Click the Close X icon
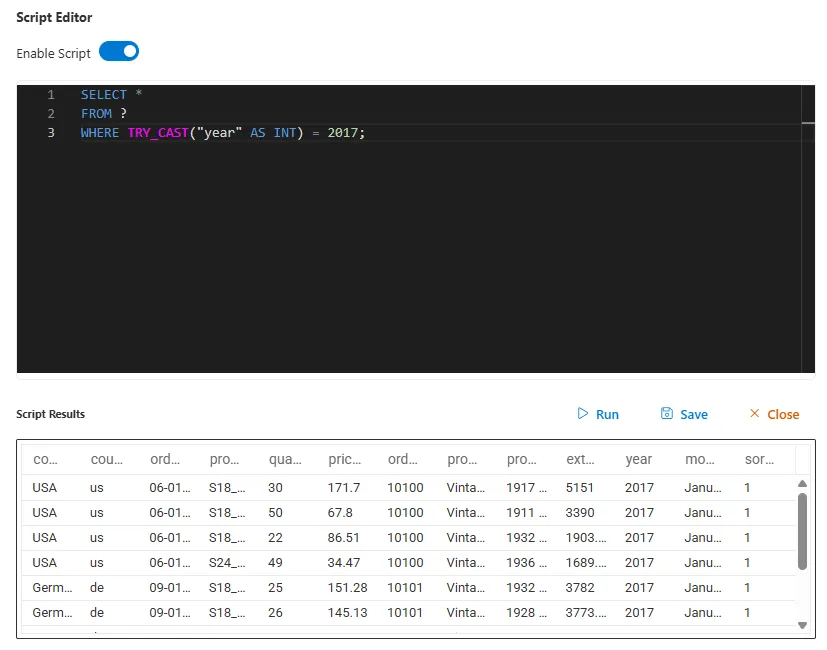This screenshot has width=827, height=650. coord(755,414)
